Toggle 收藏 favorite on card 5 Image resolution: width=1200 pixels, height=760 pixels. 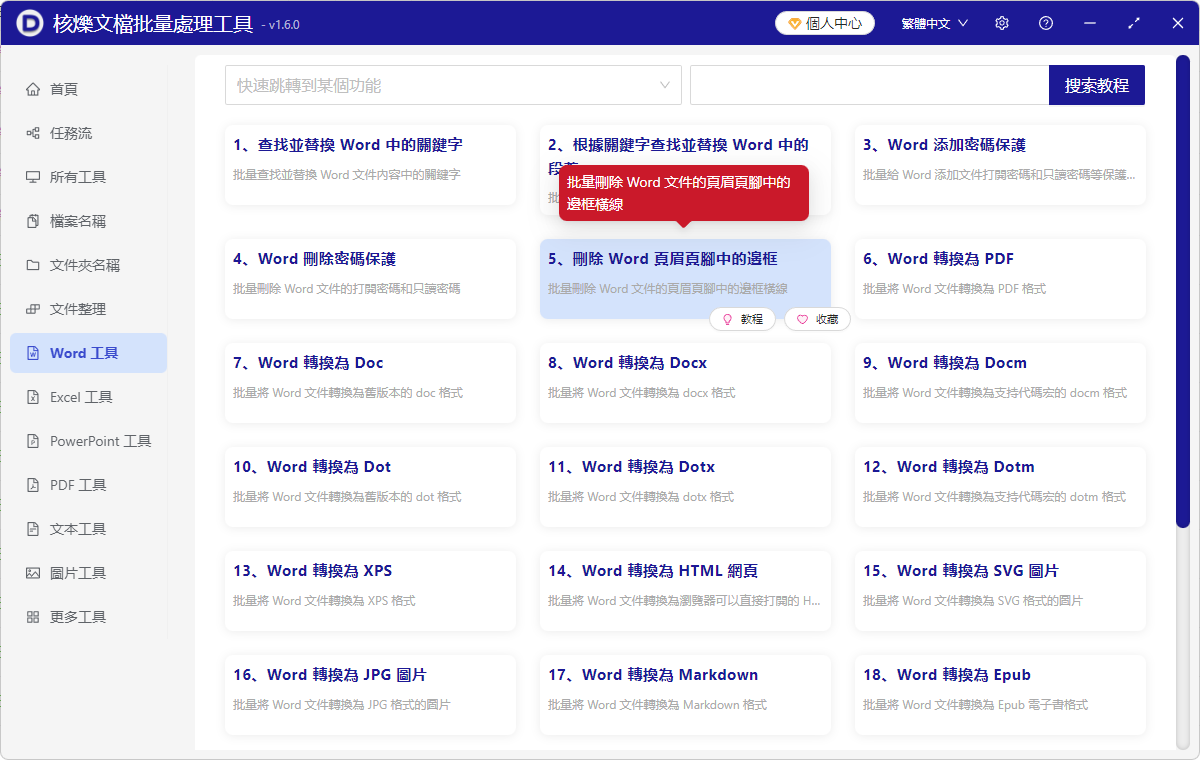817,318
